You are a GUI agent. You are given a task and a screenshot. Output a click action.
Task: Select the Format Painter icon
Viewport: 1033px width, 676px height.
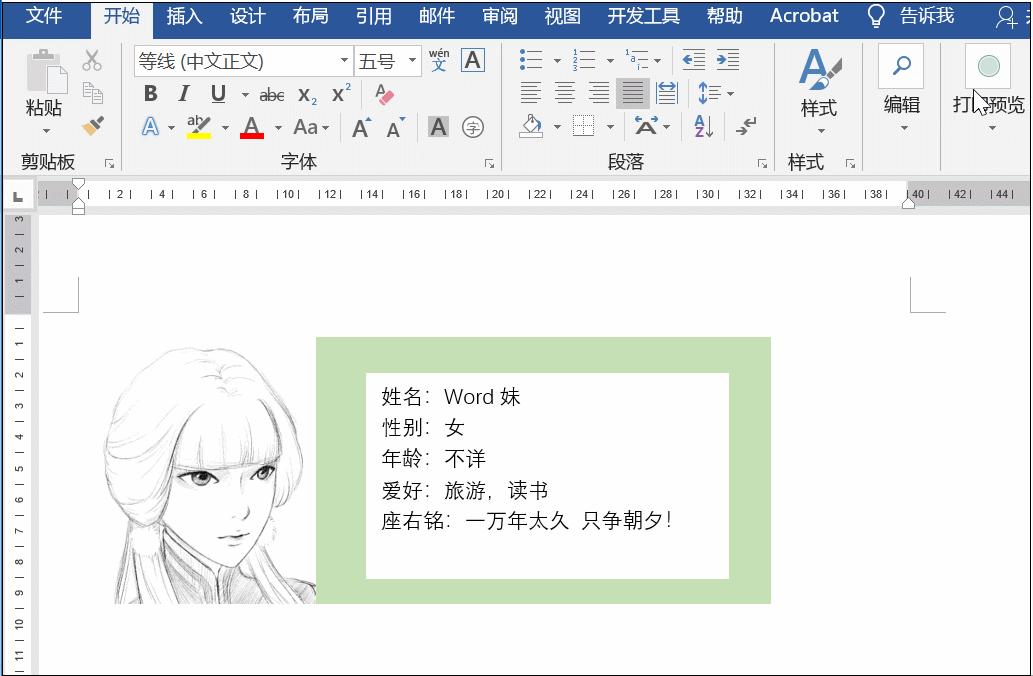point(93,124)
